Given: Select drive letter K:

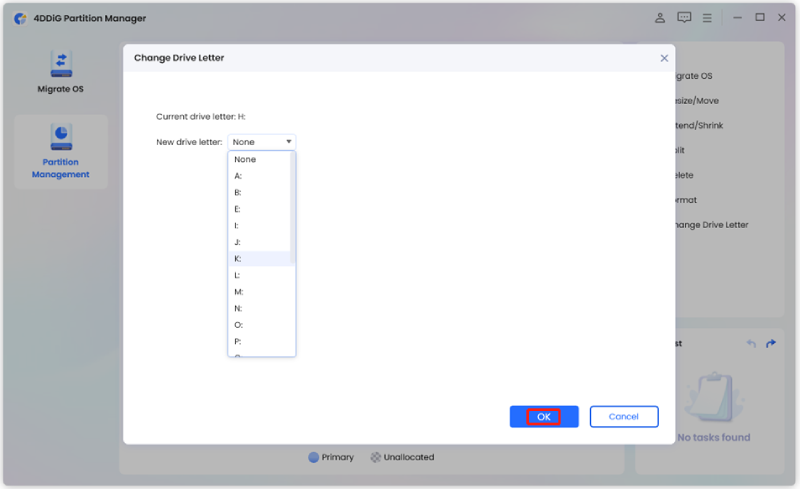Looking at the screenshot, I should (x=261, y=259).
